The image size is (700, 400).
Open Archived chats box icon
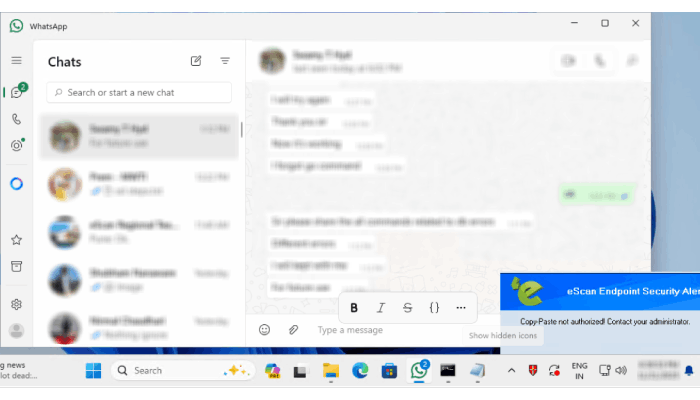click(16, 266)
